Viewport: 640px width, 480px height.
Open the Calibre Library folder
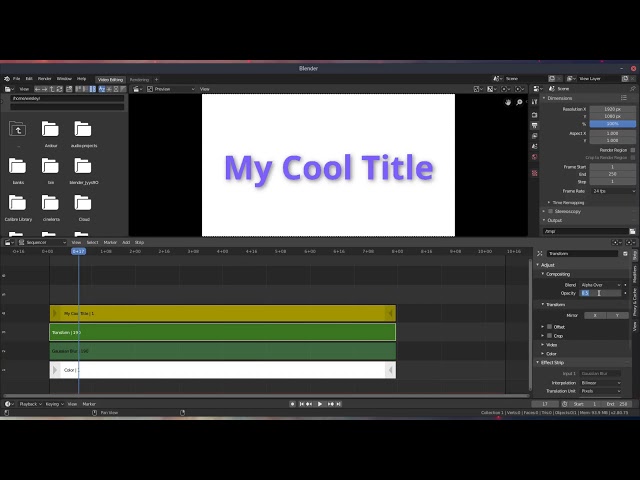(x=18, y=207)
